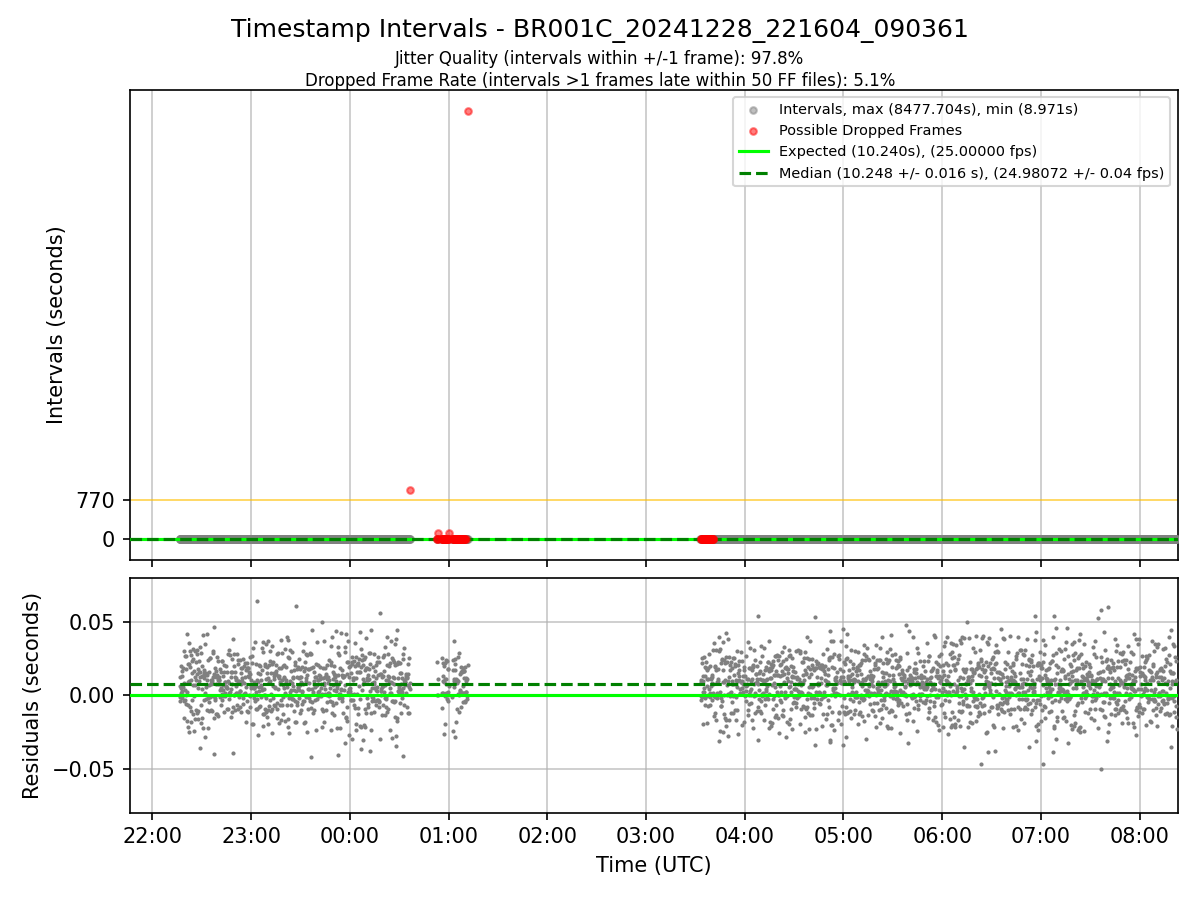Click the x-axis tick label '04:00'
The image size is (1200, 900).
744,834
